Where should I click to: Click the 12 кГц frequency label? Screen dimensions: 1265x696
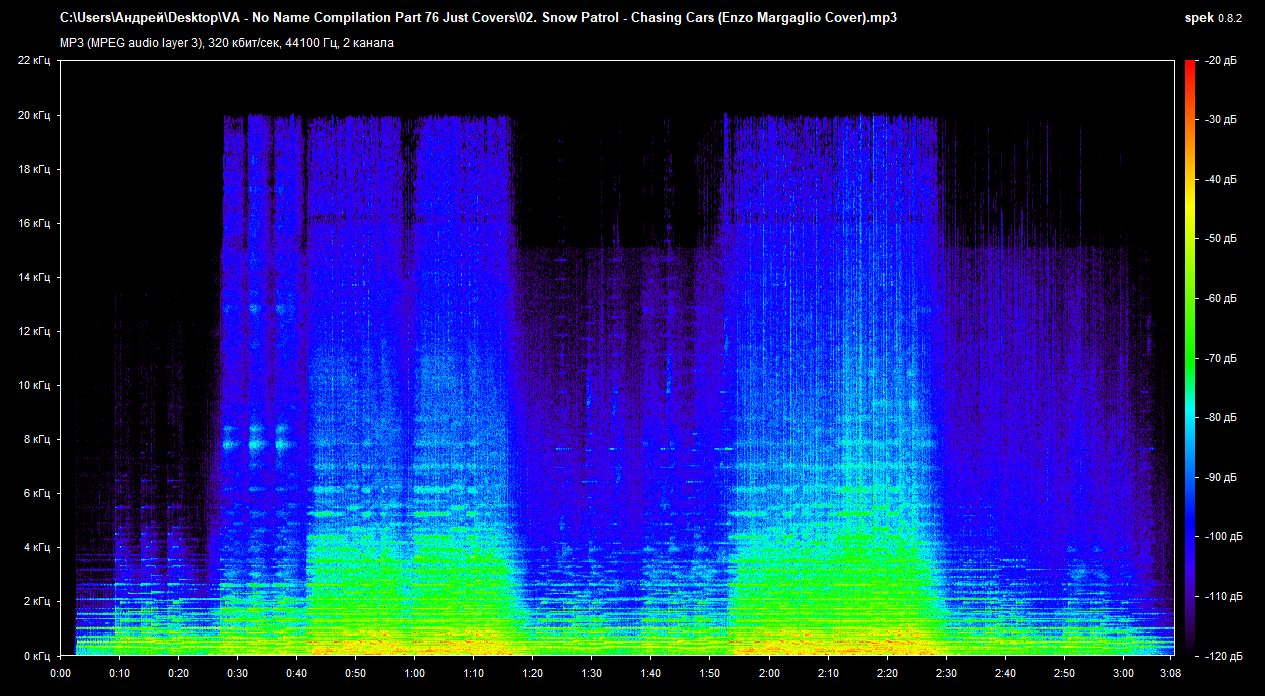click(x=33, y=331)
